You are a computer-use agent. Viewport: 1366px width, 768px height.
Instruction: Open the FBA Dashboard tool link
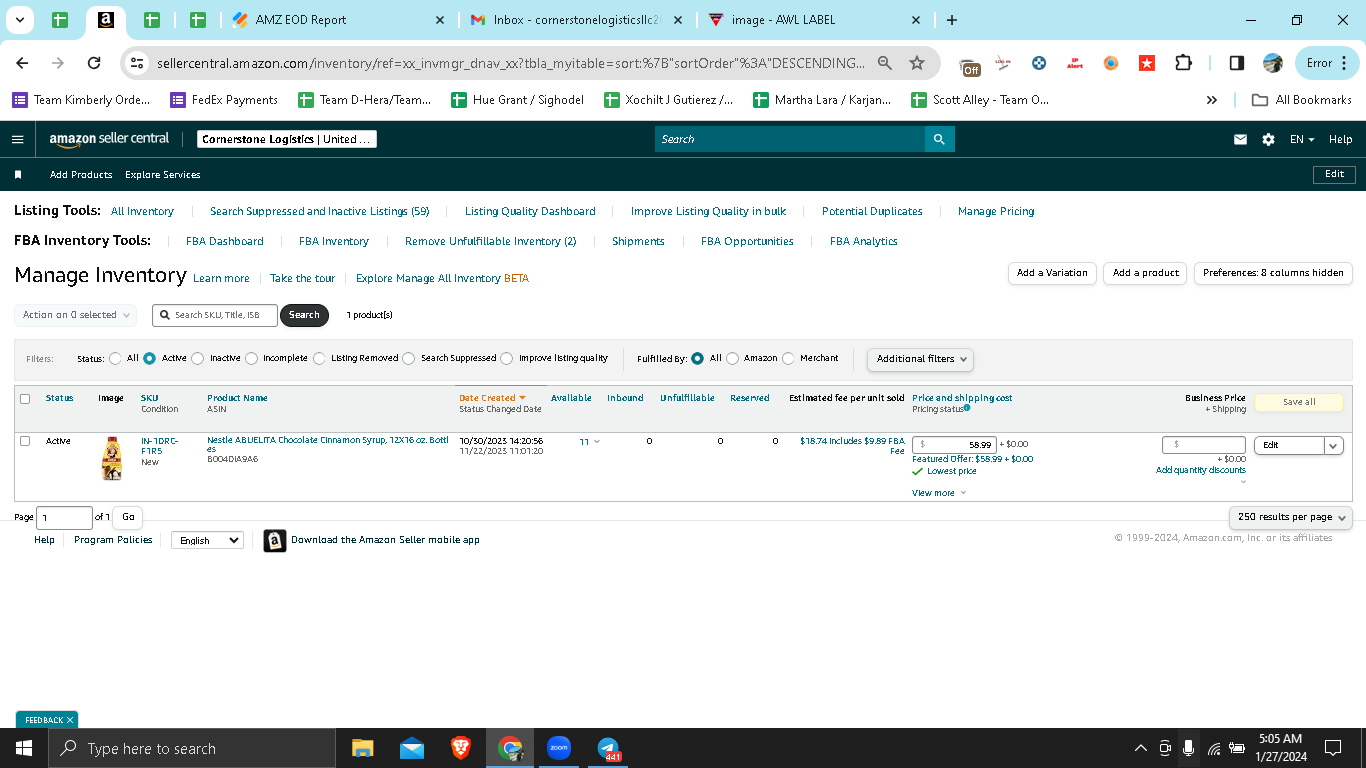tap(225, 241)
